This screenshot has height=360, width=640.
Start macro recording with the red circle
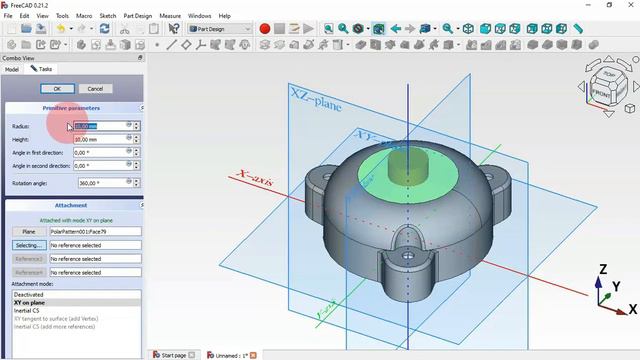click(x=265, y=29)
